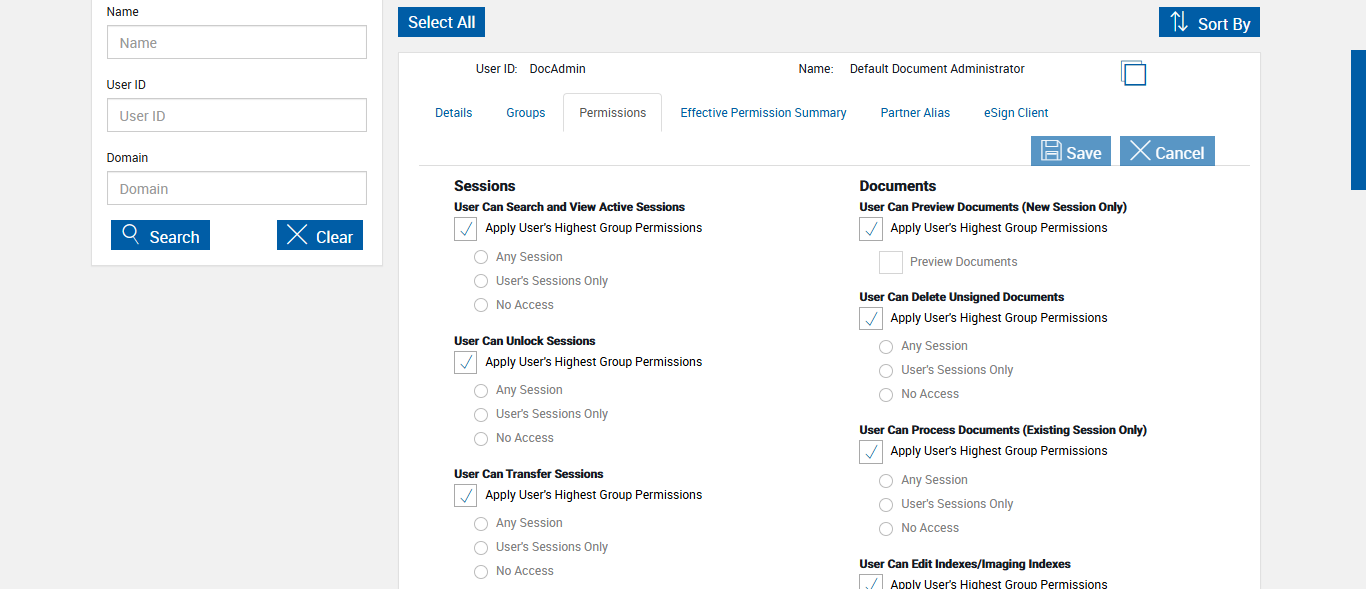Uncheck group permissions under User Can Unlock Sessions
This screenshot has height=589, width=1366.
point(465,362)
